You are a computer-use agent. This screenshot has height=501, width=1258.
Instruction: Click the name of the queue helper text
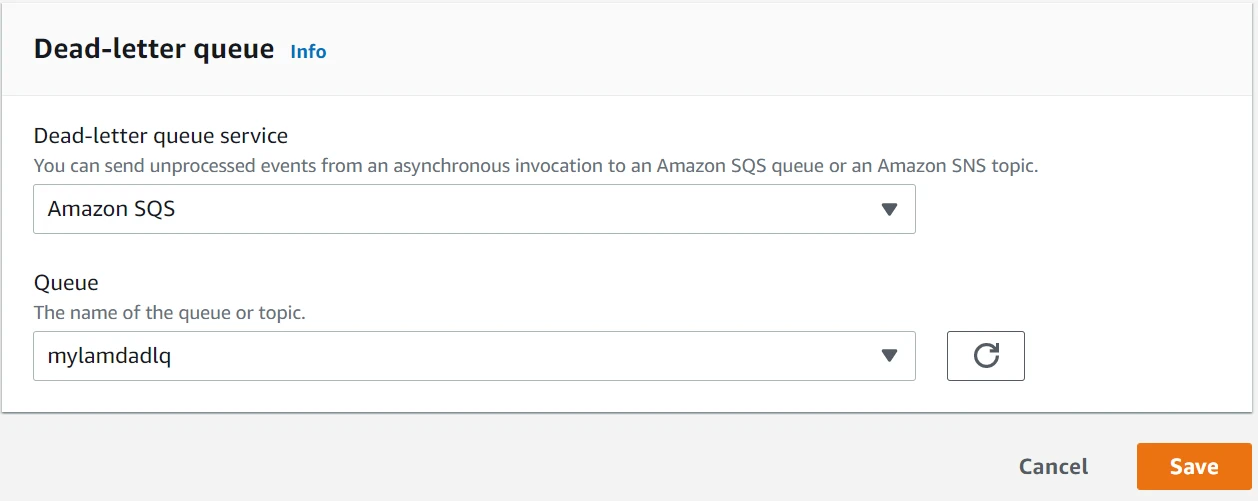pyautogui.click(x=170, y=313)
